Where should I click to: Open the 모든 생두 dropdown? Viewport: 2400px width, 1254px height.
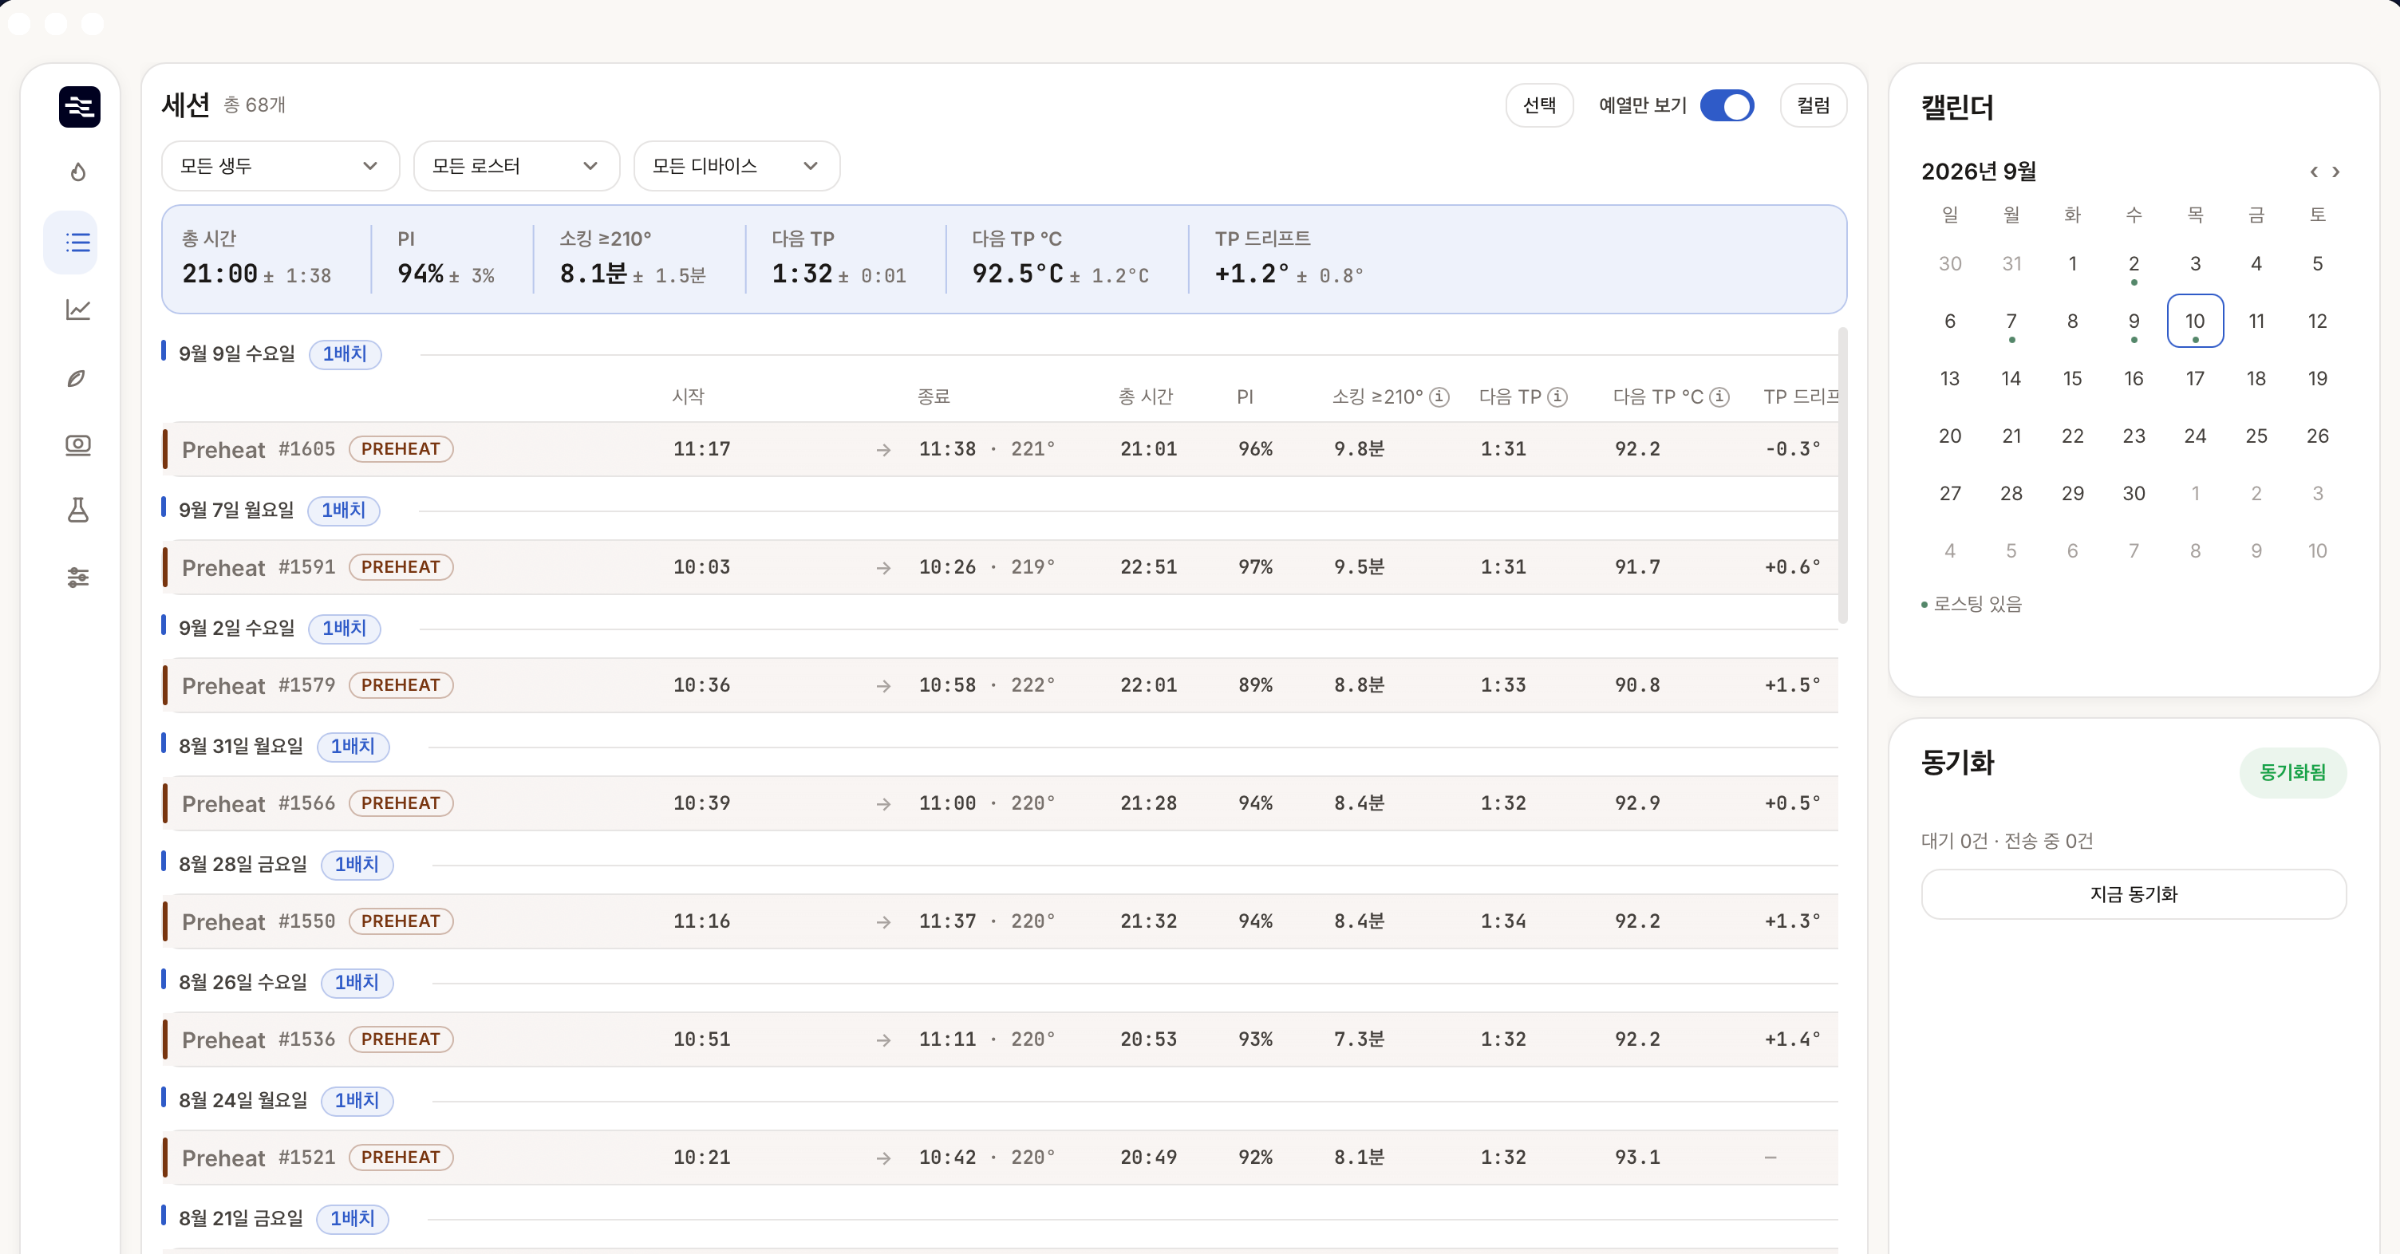[280, 166]
